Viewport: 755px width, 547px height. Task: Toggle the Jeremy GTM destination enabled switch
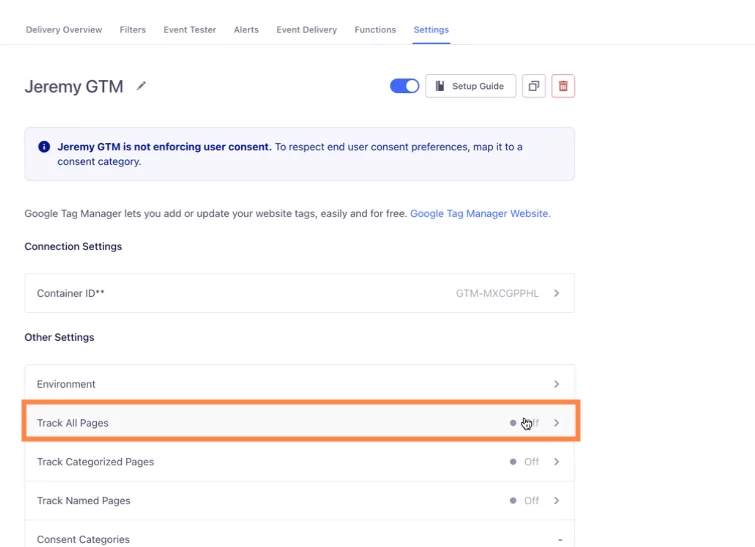click(404, 86)
